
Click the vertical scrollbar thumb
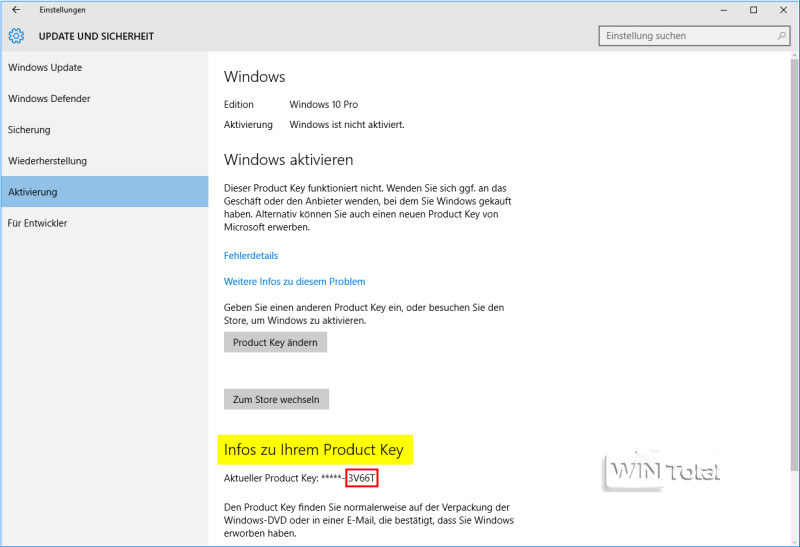point(794,263)
